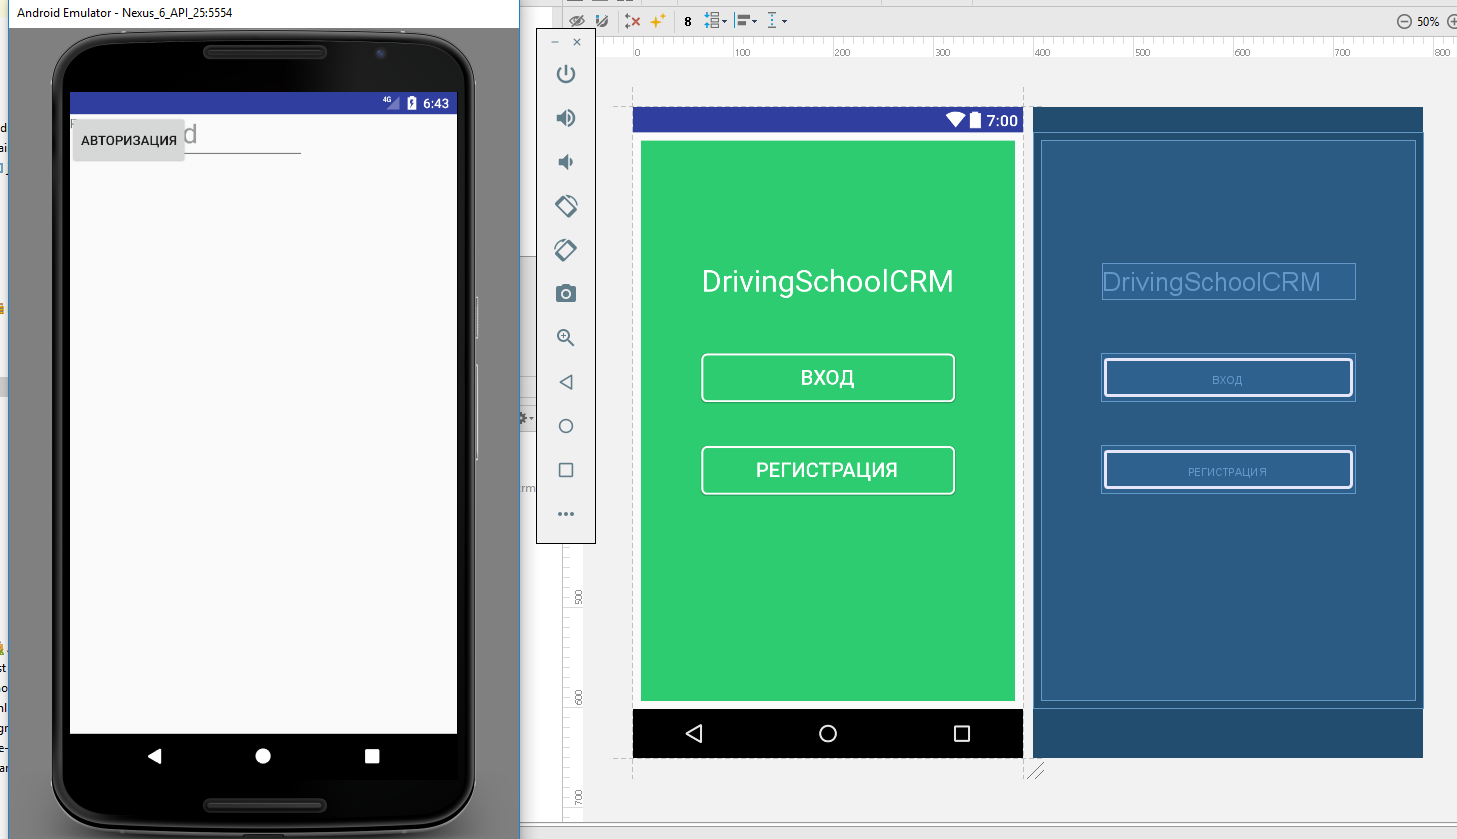Rotate the emulator left

pos(566,206)
